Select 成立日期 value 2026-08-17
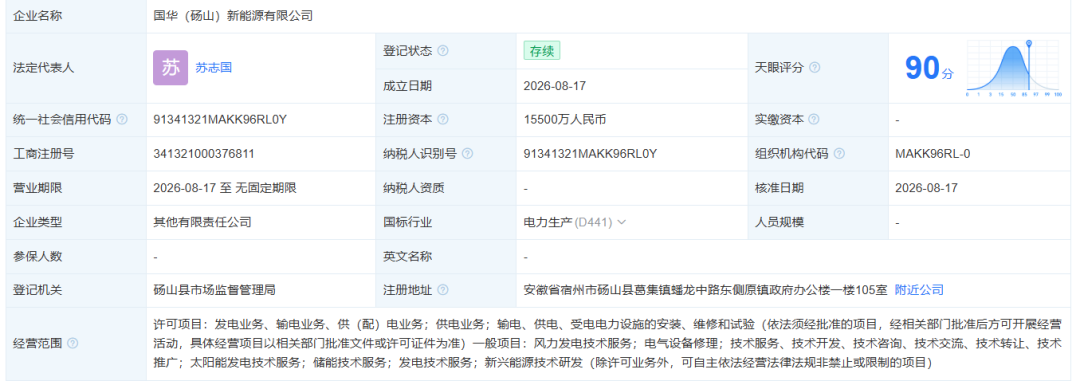 [x=554, y=86]
